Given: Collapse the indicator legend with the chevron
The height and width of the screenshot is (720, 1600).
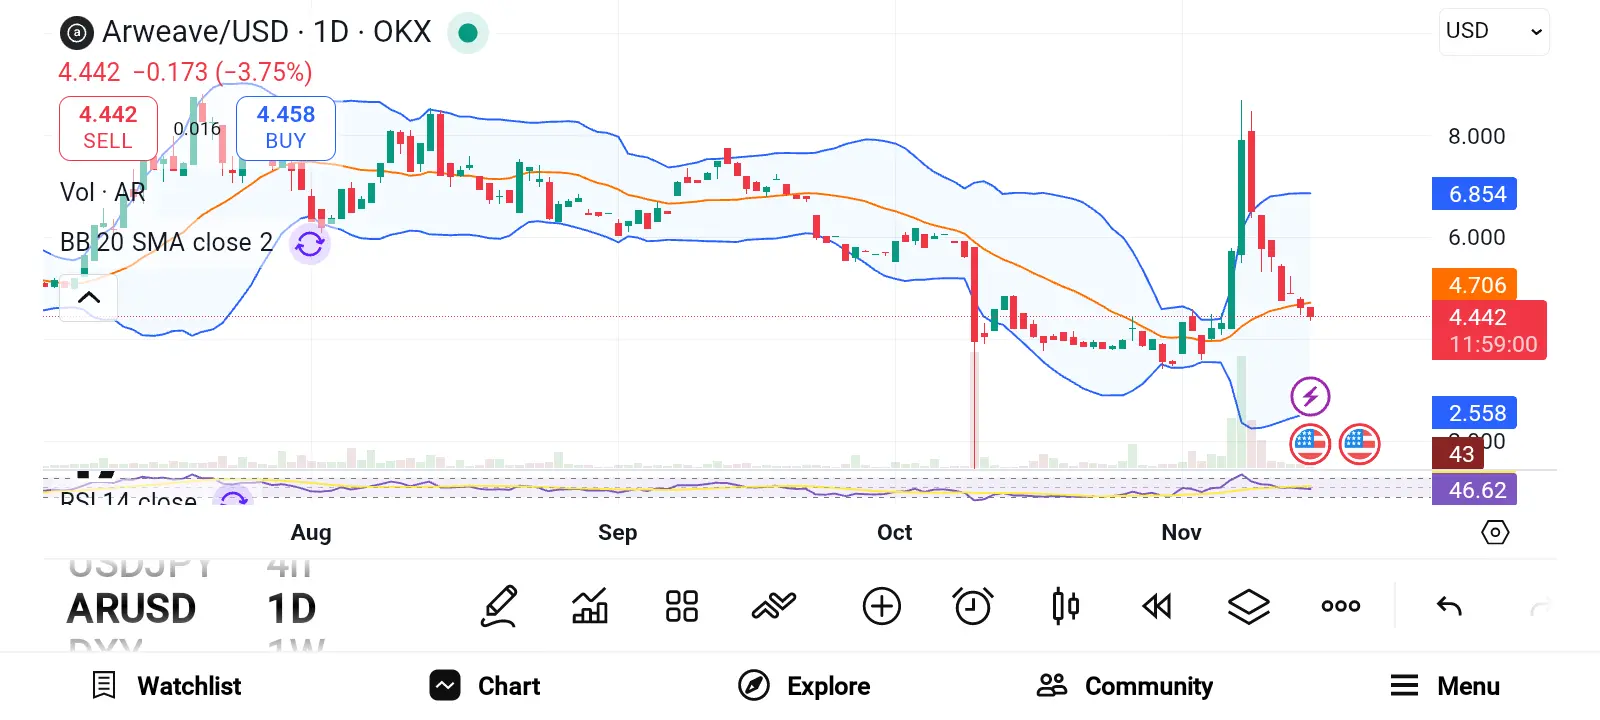Looking at the screenshot, I should 89,297.
